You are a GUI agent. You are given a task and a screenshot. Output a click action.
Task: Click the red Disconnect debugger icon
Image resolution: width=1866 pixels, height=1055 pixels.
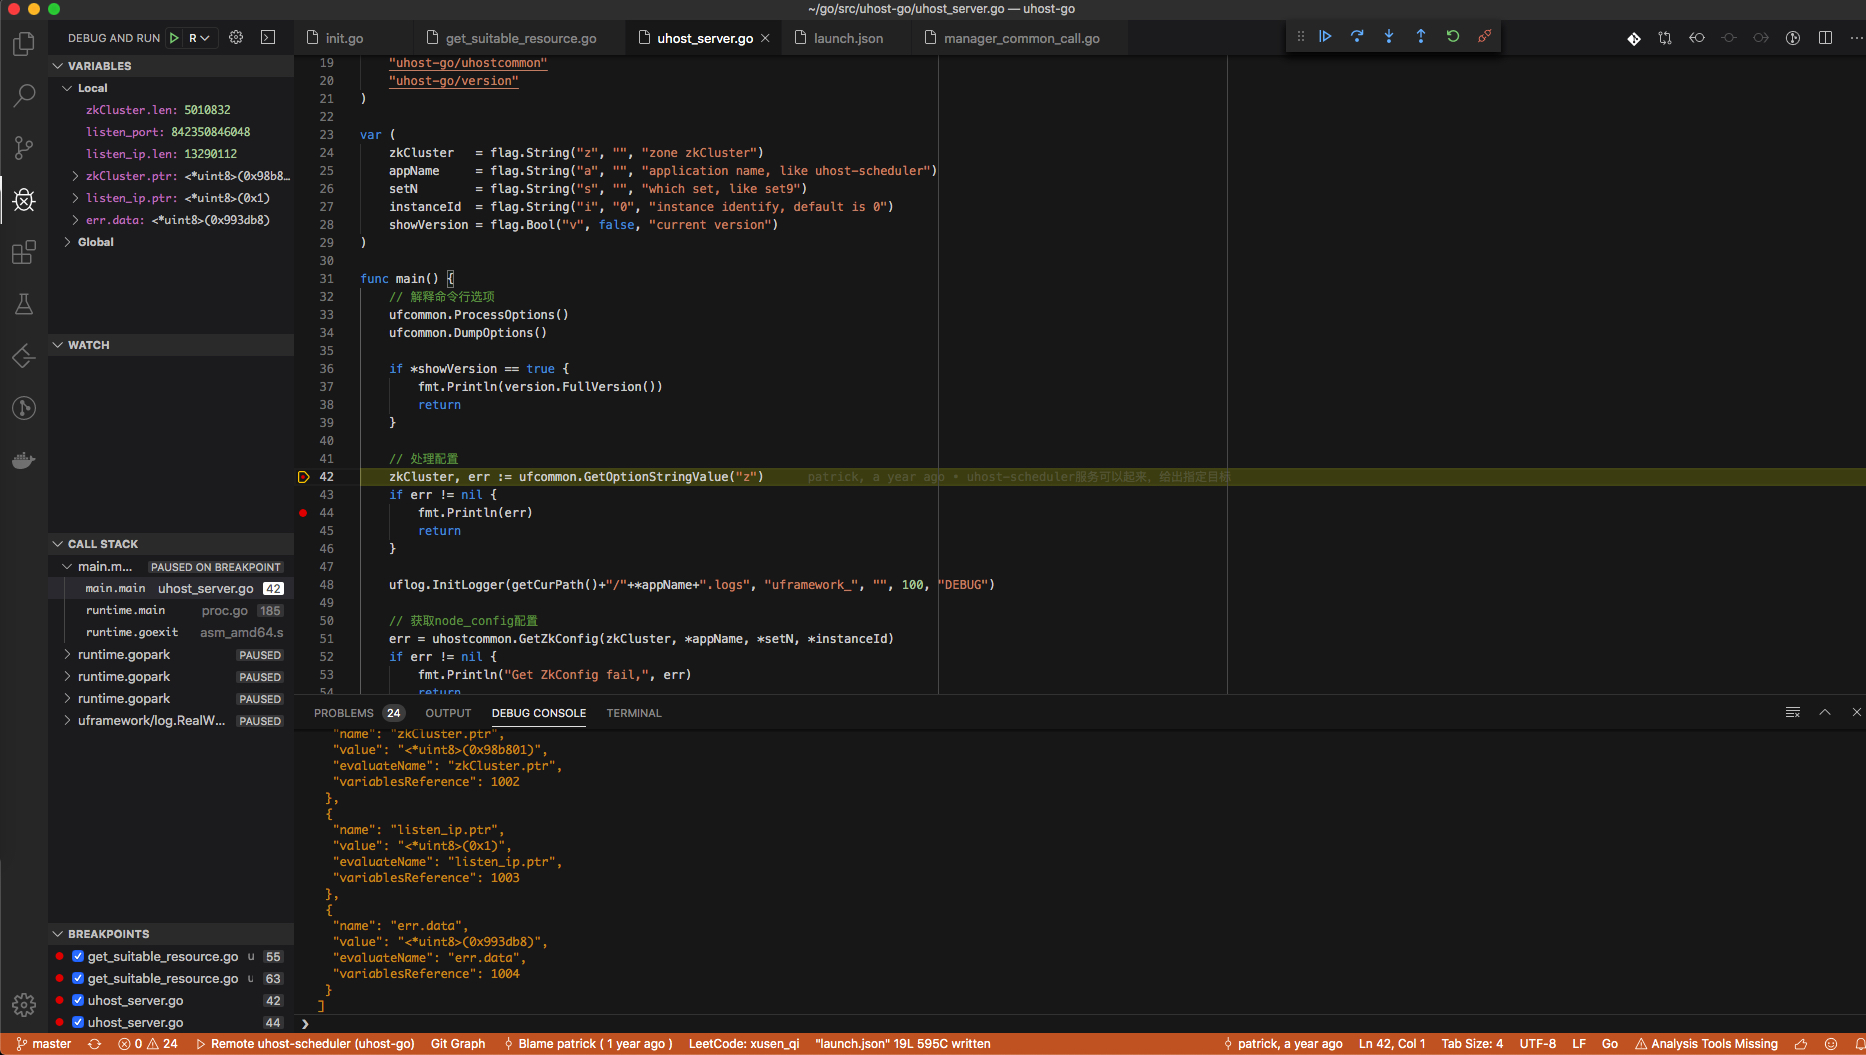(1484, 35)
